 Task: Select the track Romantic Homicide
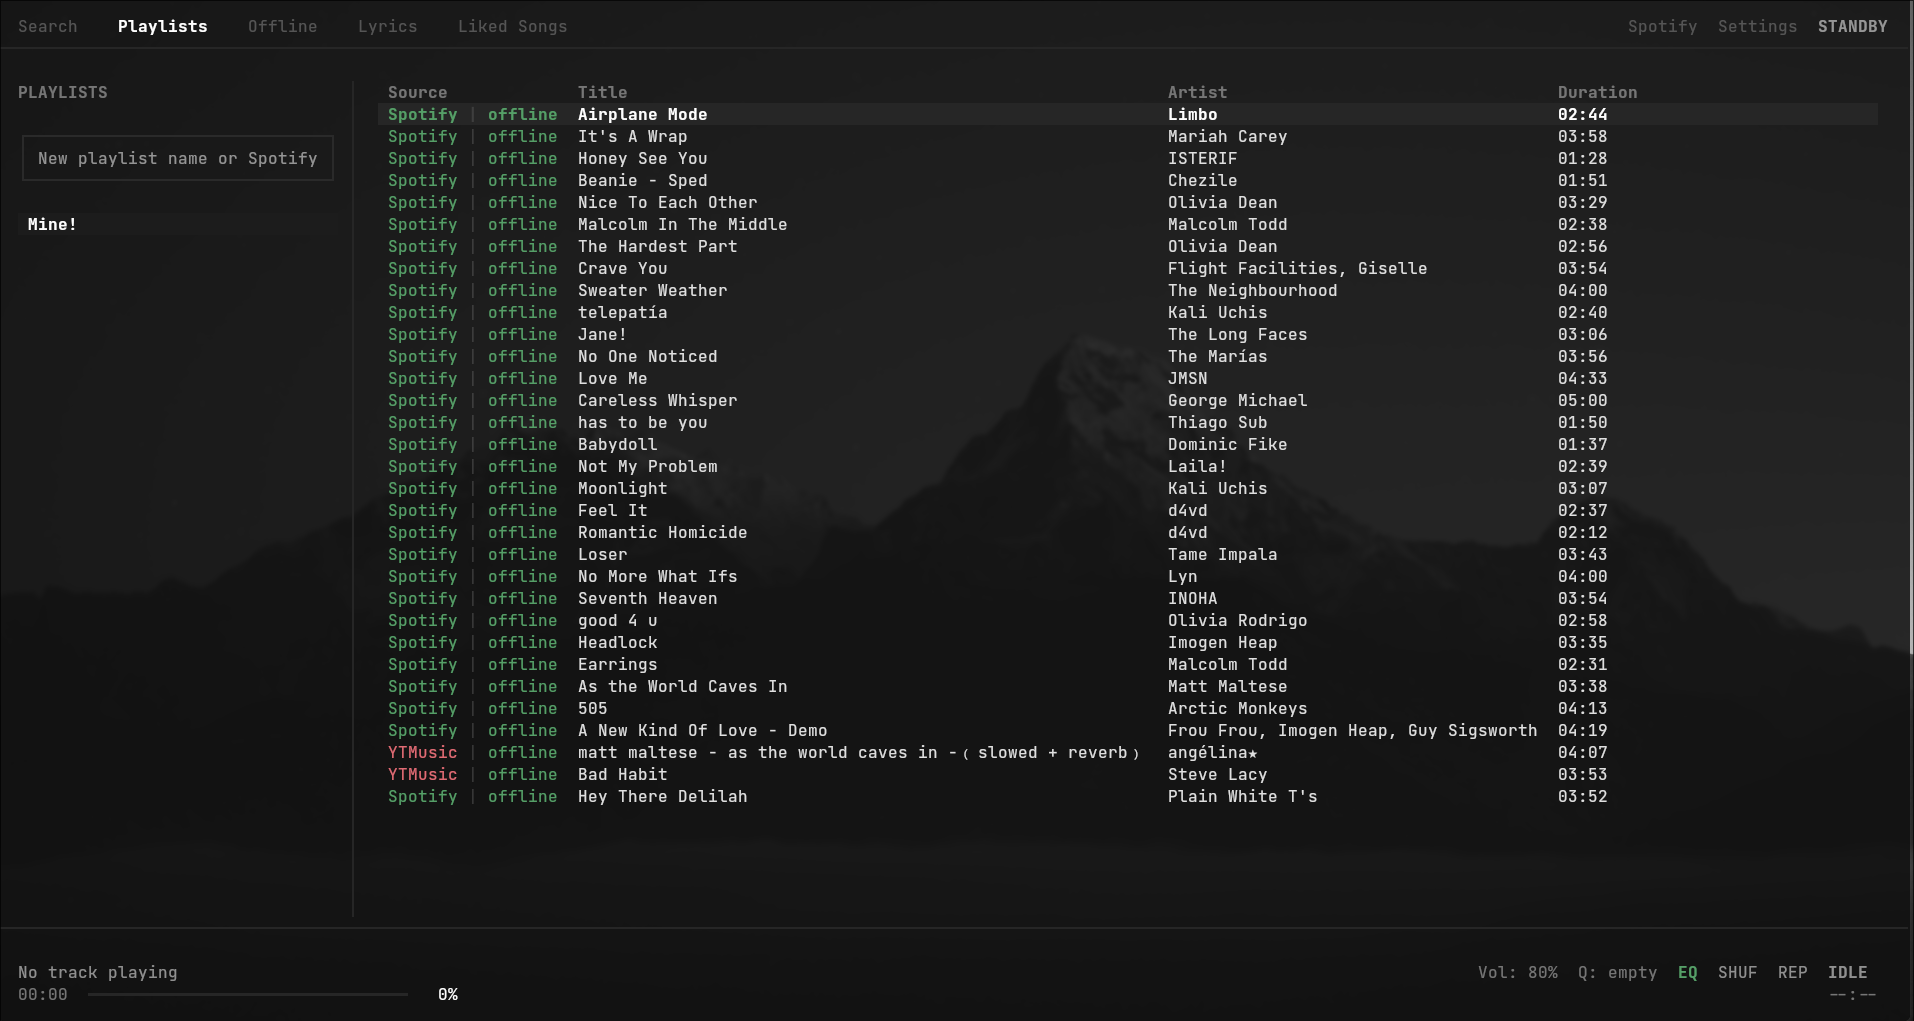pyautogui.click(x=1128, y=532)
